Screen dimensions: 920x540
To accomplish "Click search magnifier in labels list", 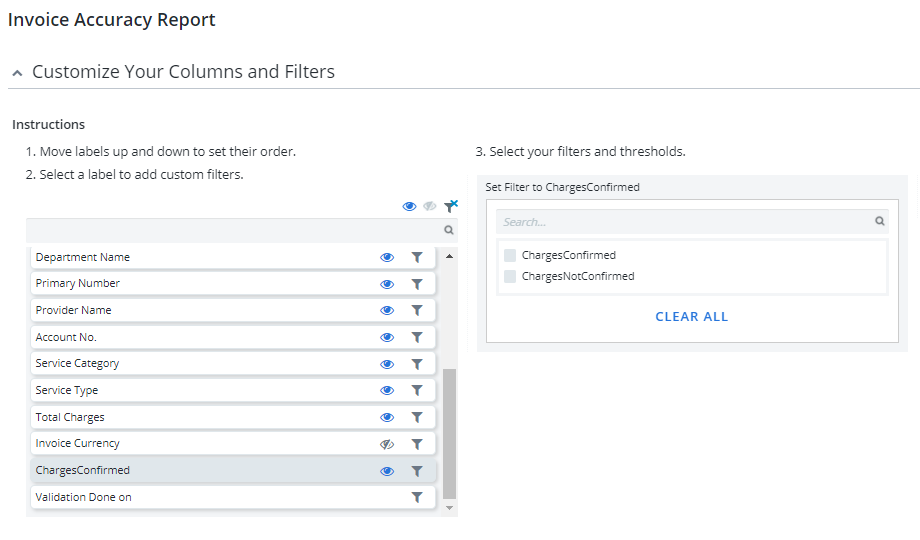I will pos(449,230).
